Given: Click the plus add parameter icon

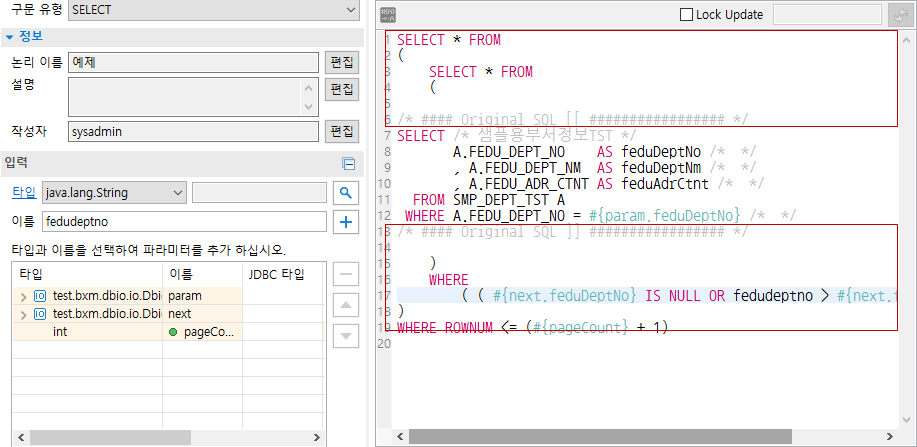Looking at the screenshot, I should point(346,222).
